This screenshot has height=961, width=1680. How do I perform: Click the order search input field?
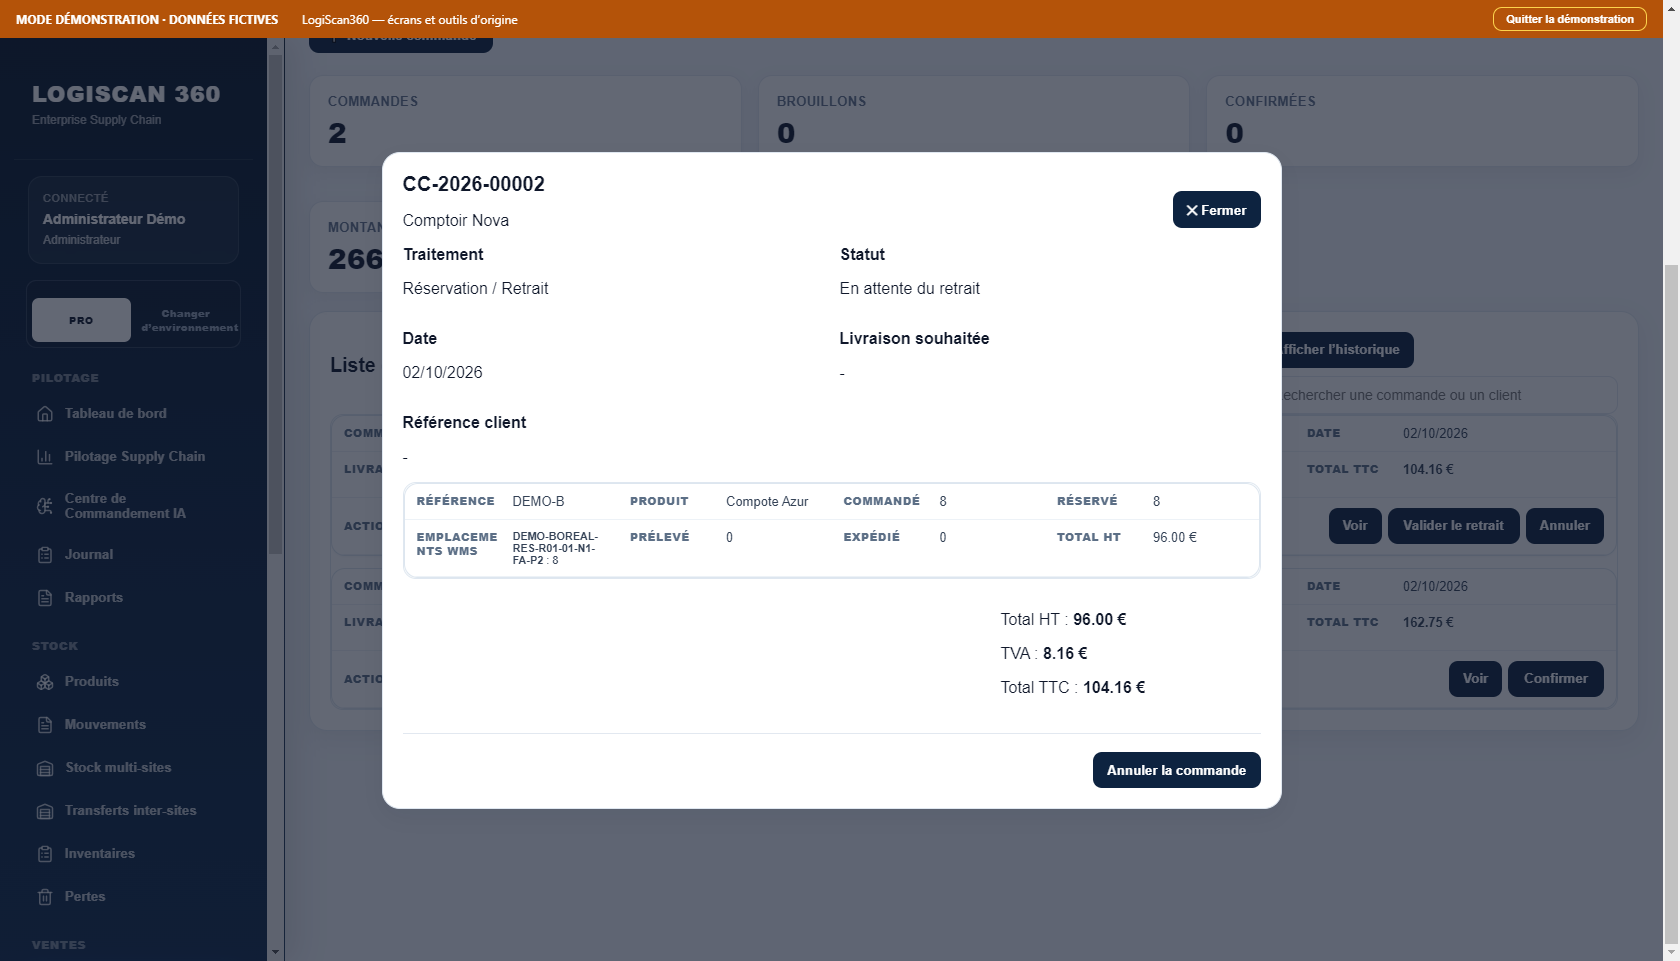coord(1448,395)
